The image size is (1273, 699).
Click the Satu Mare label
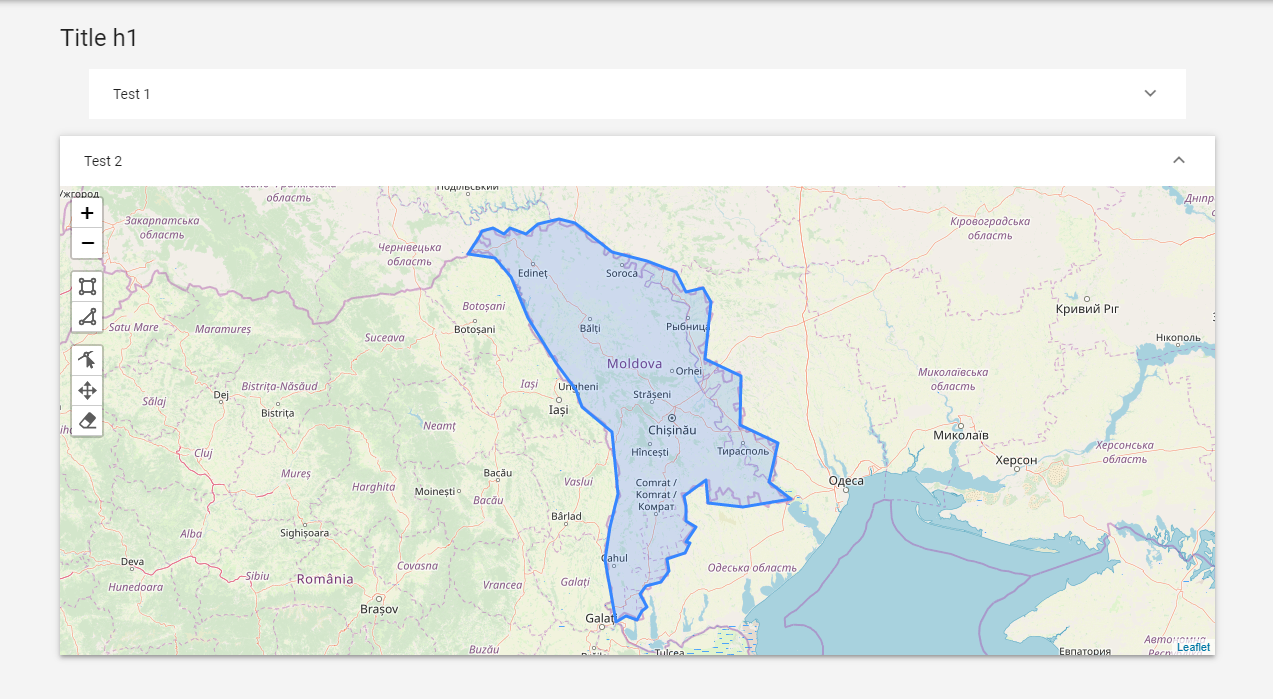[133, 327]
